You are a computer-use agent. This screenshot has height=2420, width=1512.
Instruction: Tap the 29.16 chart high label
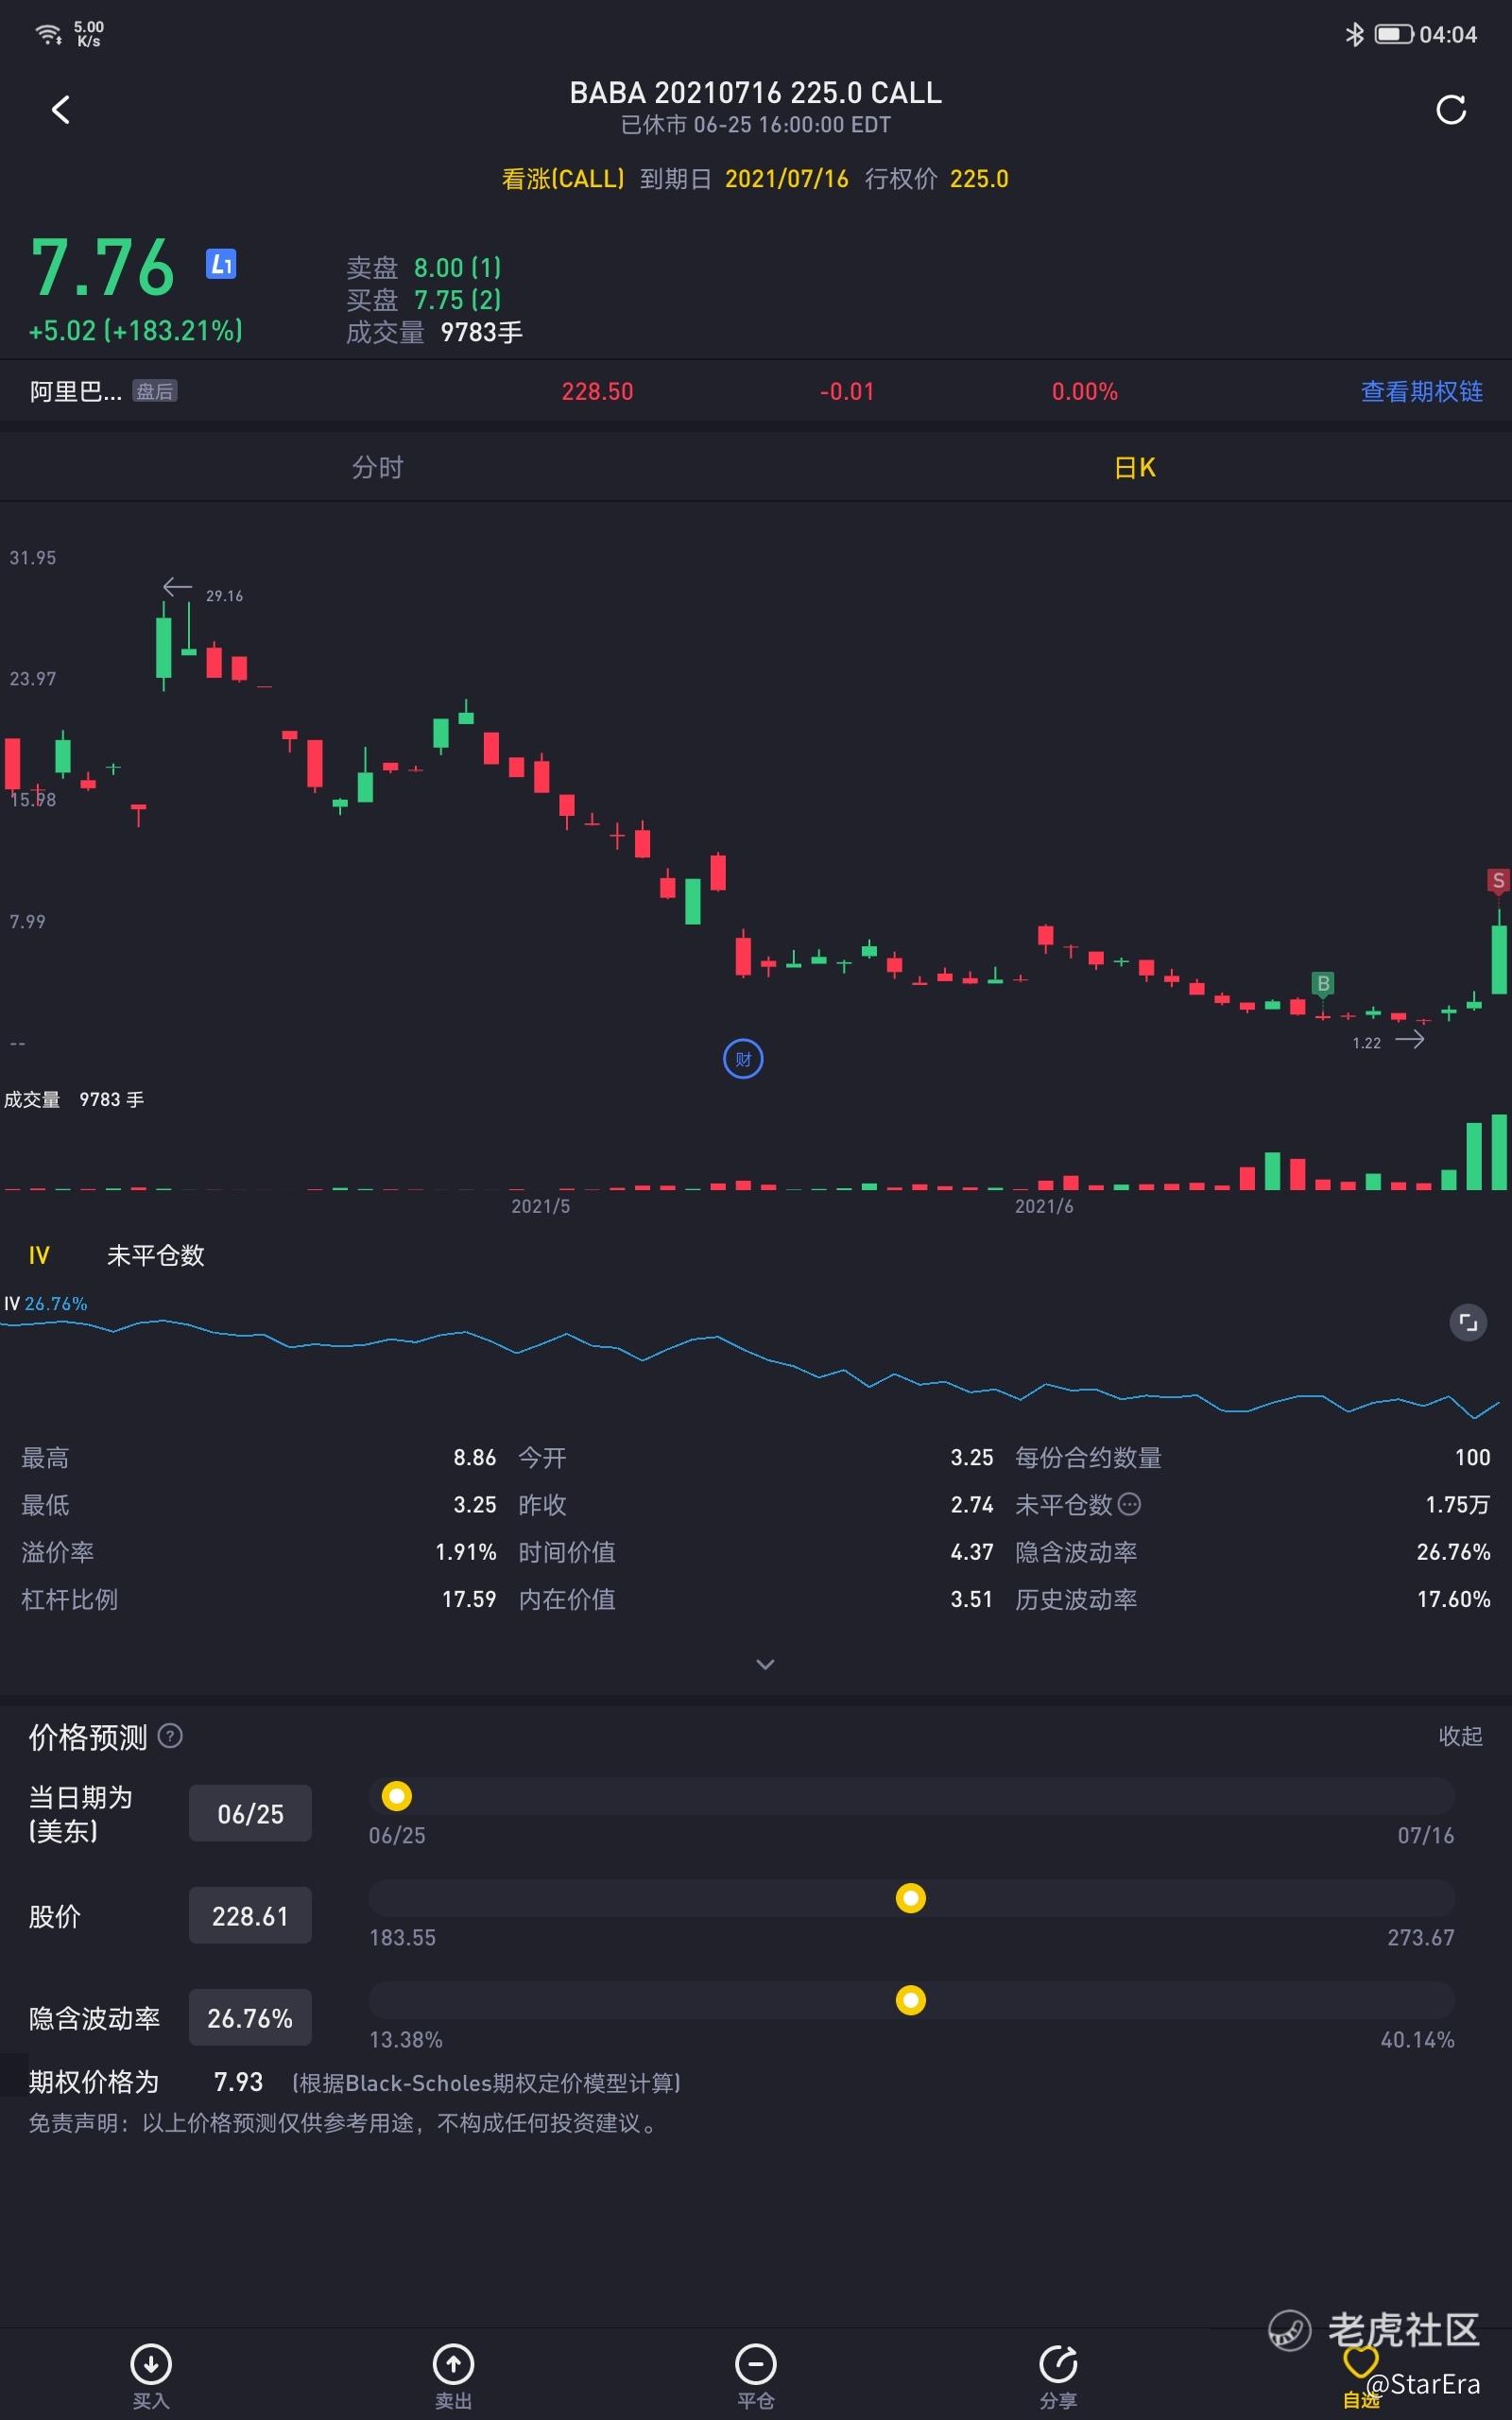point(224,596)
